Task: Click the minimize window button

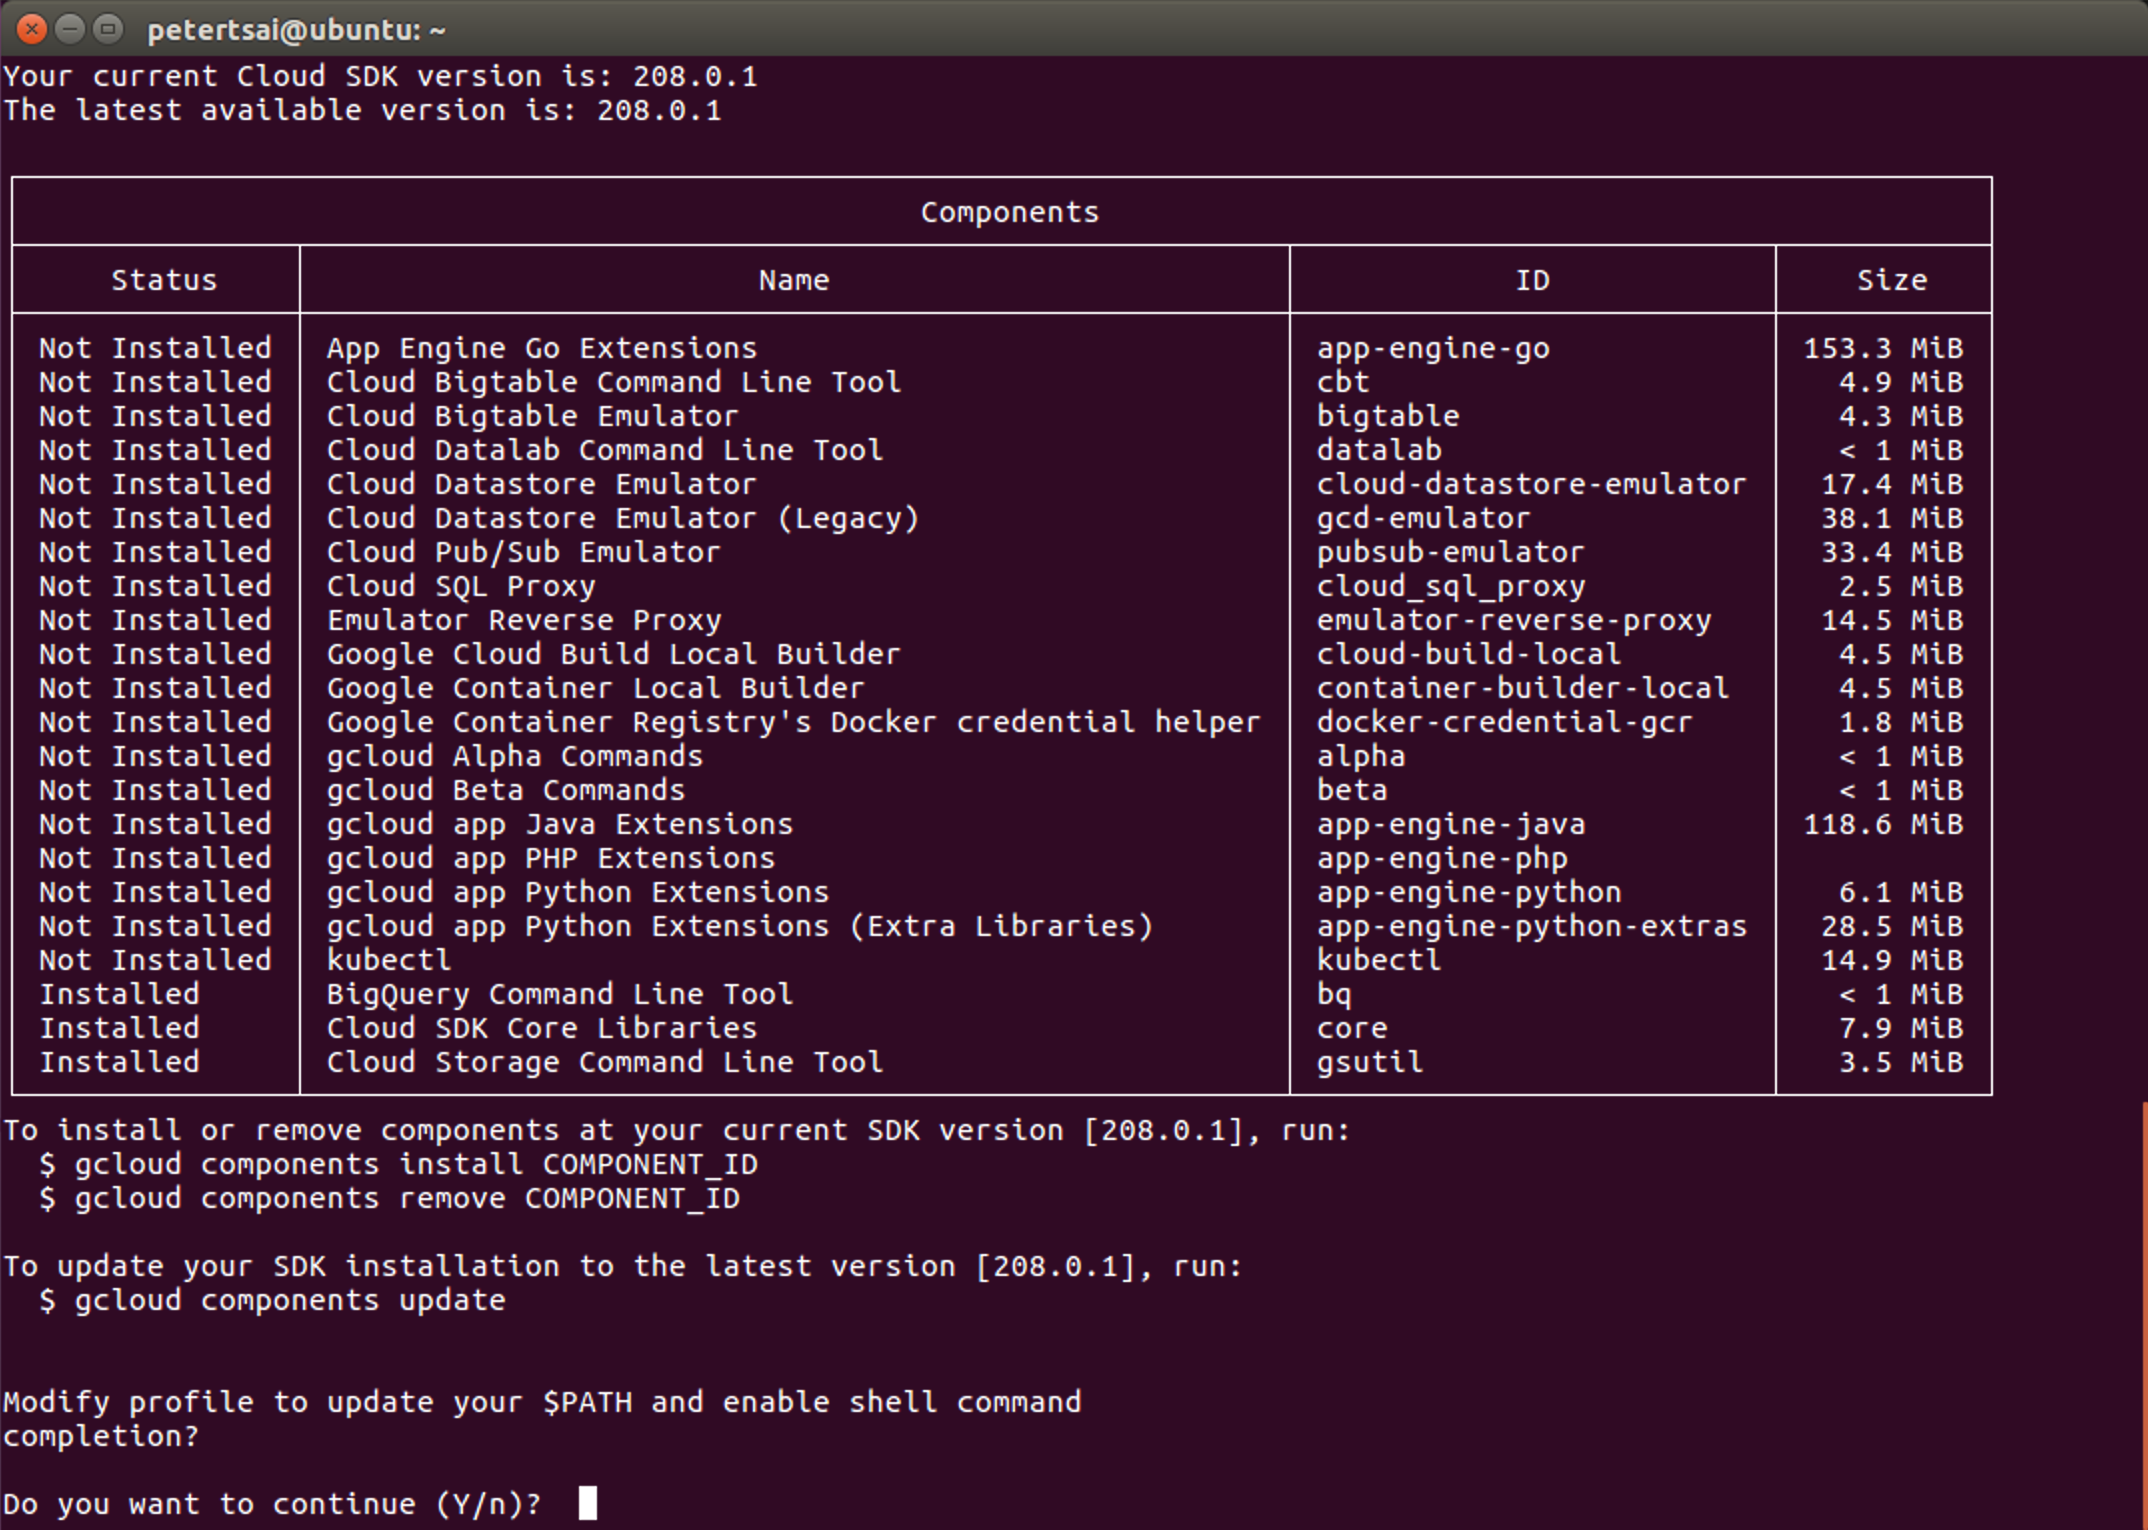Action: point(70,29)
